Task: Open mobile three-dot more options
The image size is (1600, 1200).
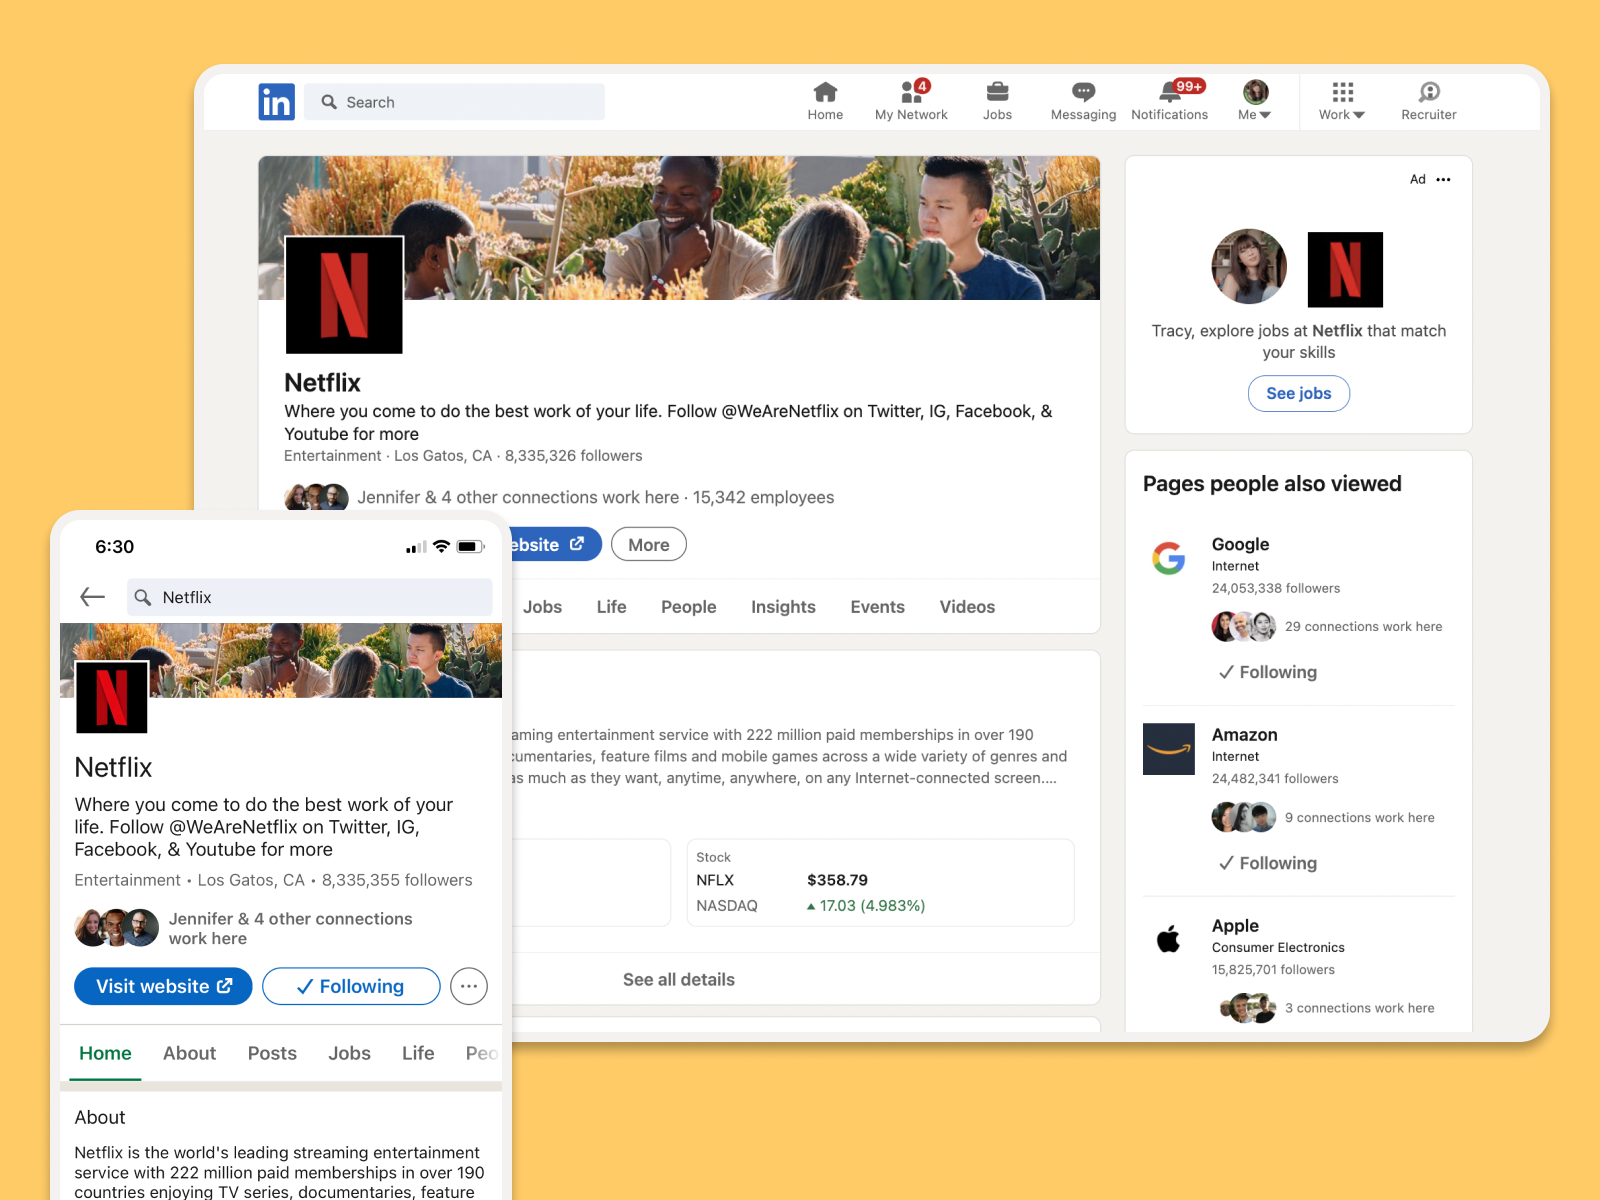Action: click(469, 986)
